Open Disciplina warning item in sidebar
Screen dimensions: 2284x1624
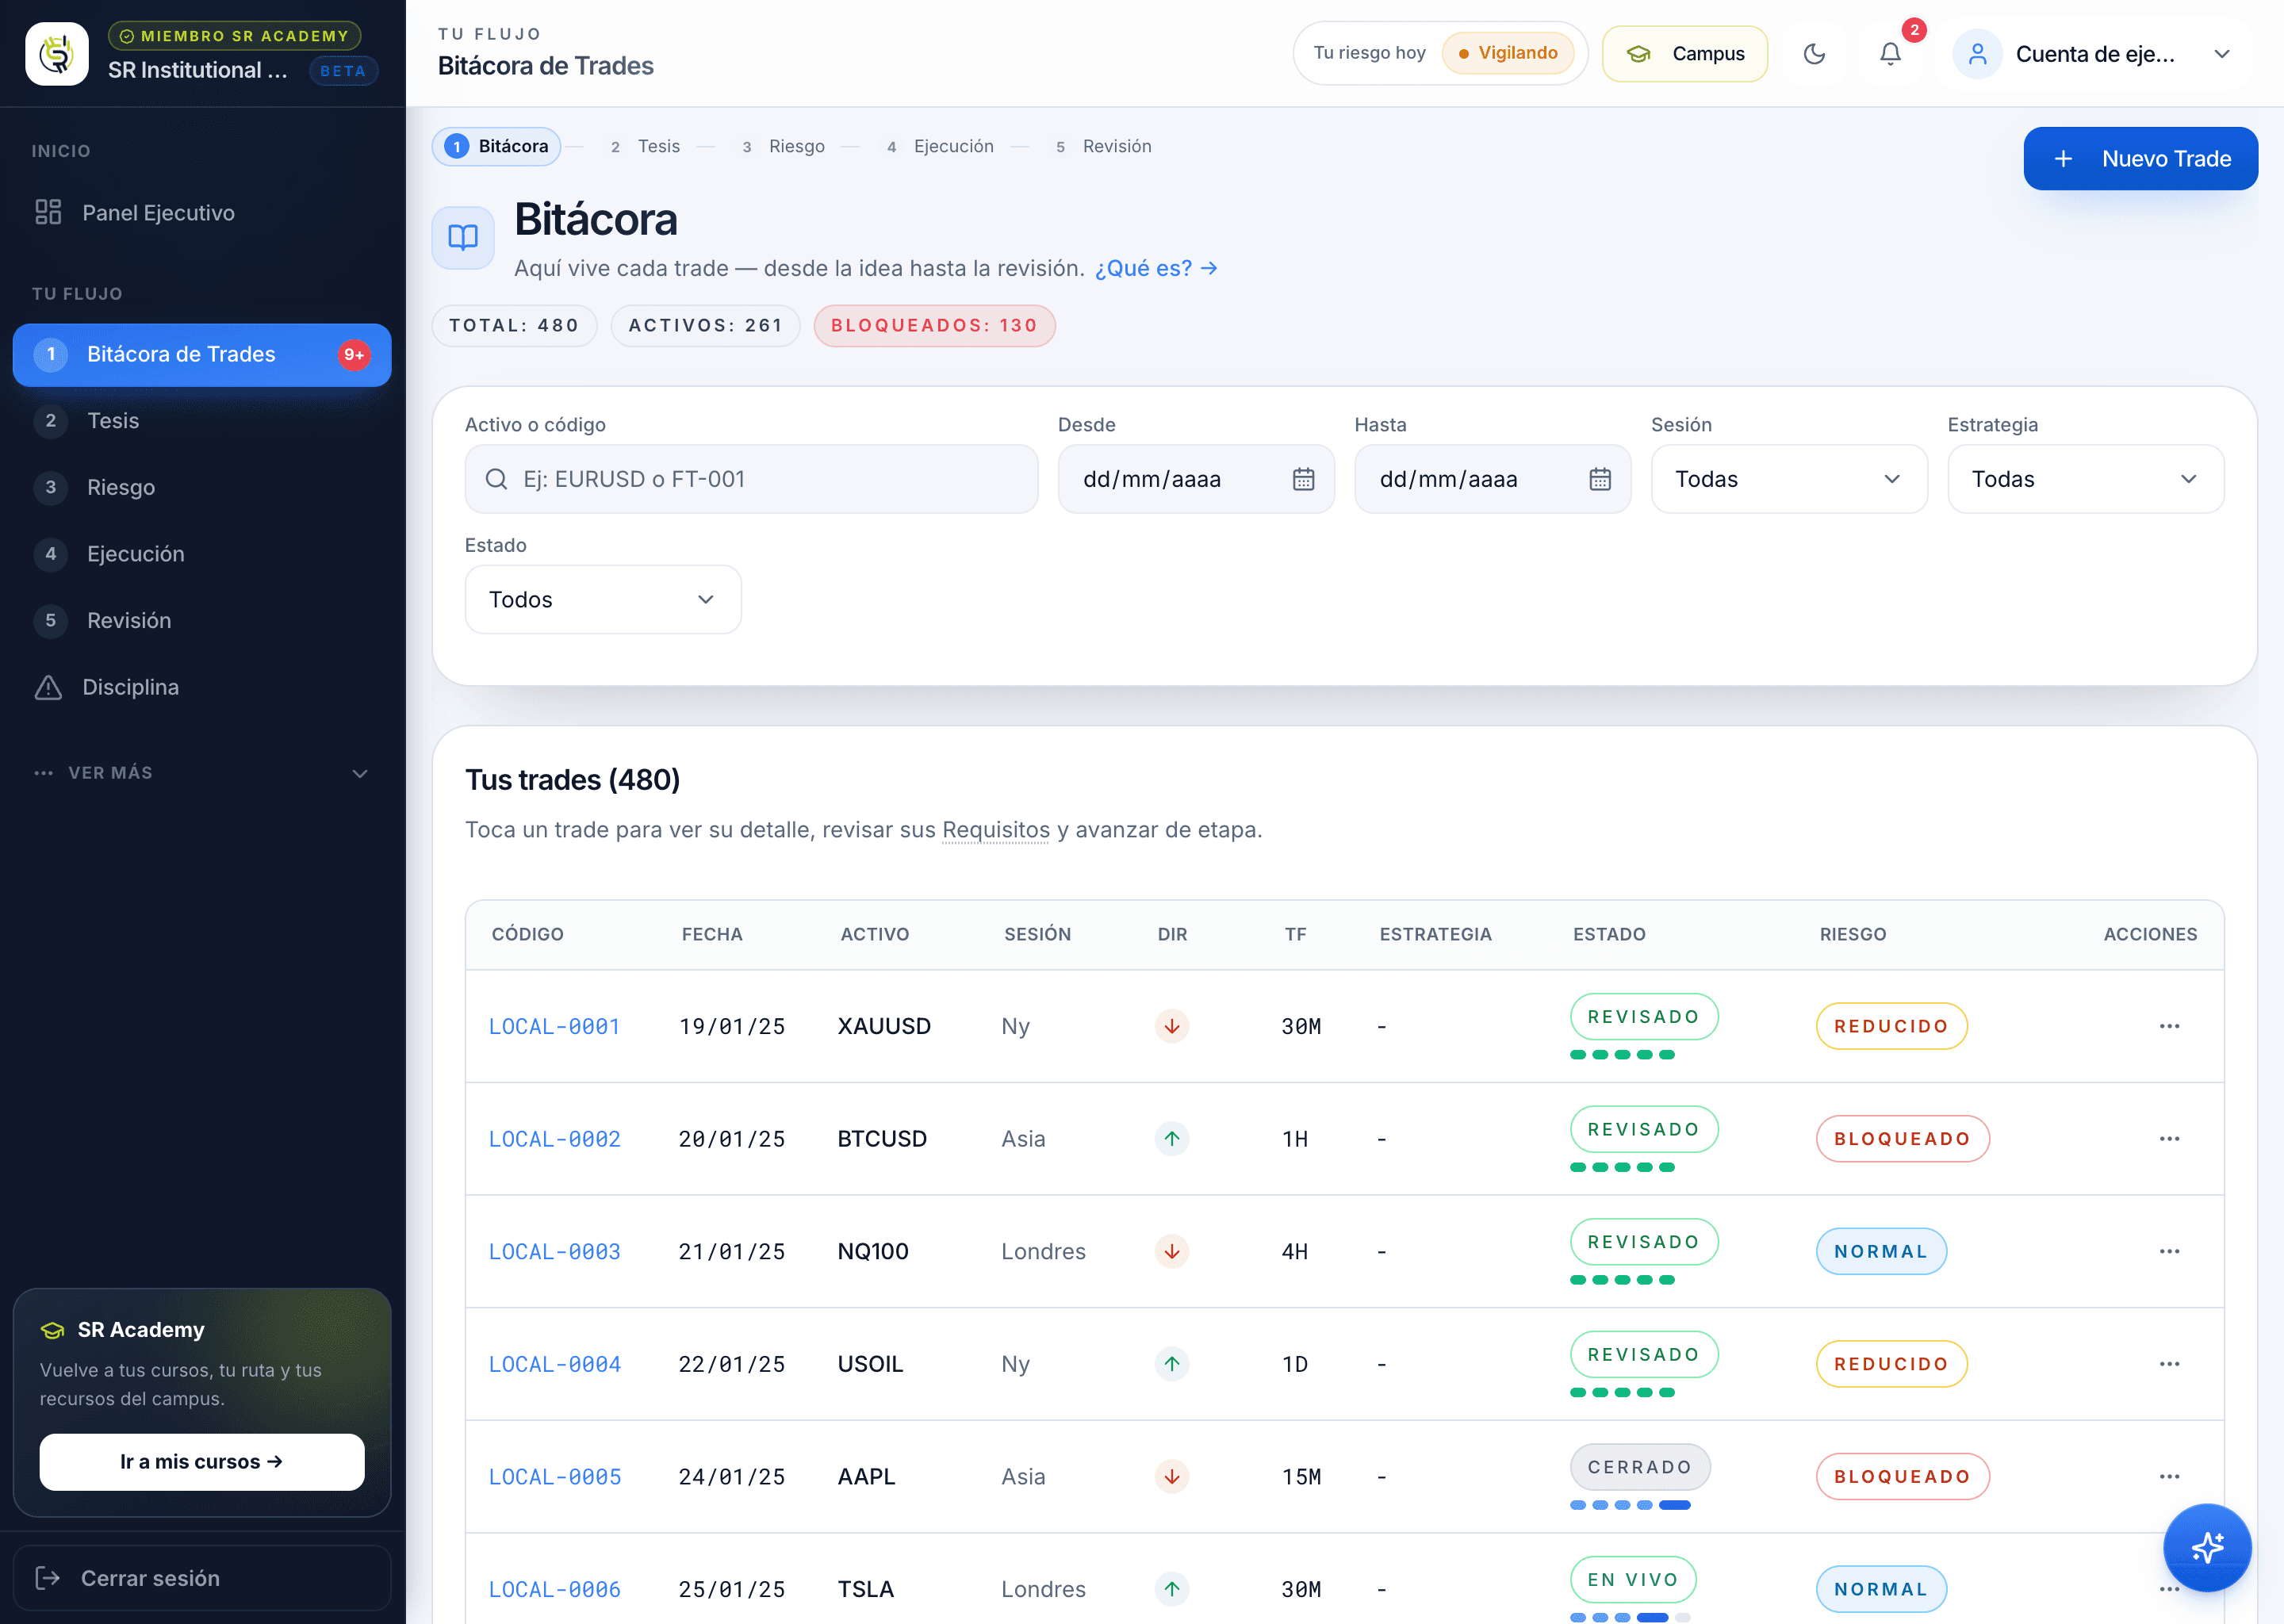(x=202, y=687)
